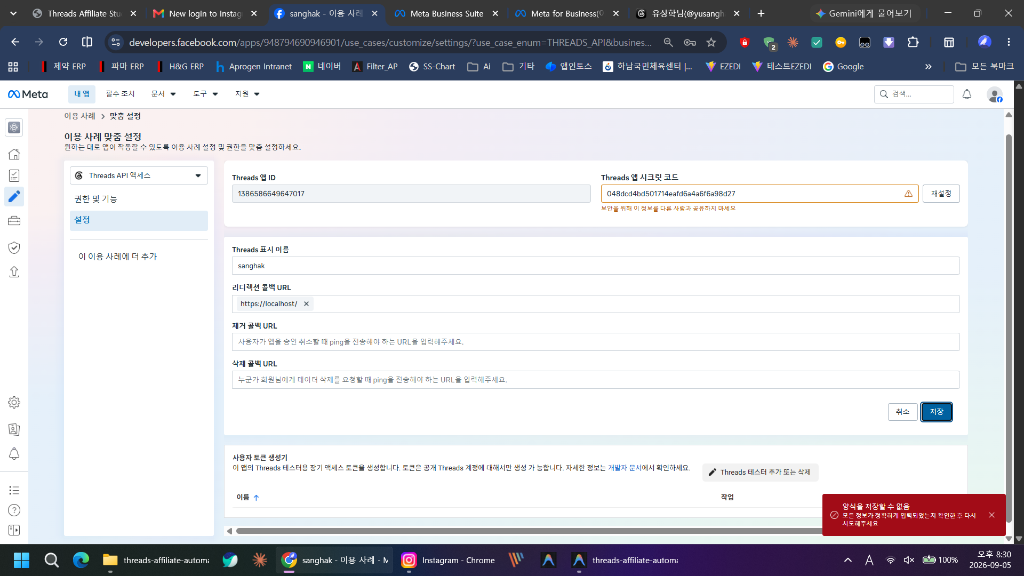Switch to the Meta Business Suite tab
This screenshot has width=1024, height=576.
(x=447, y=13)
